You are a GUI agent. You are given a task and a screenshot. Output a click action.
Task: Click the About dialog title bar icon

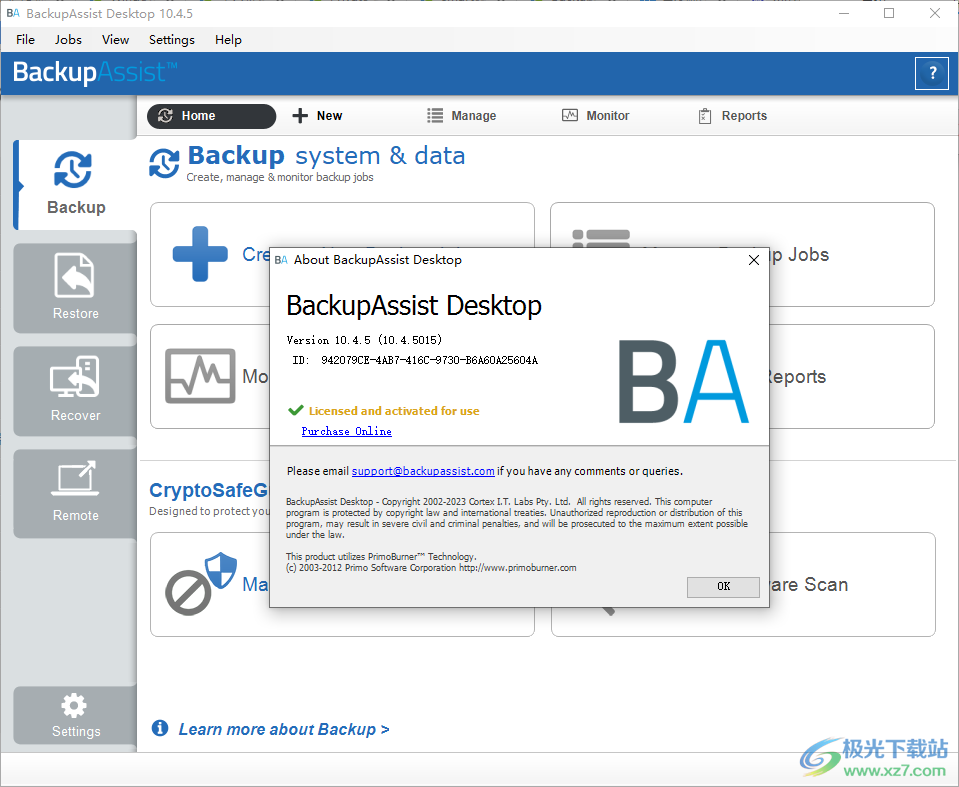[x=281, y=260]
